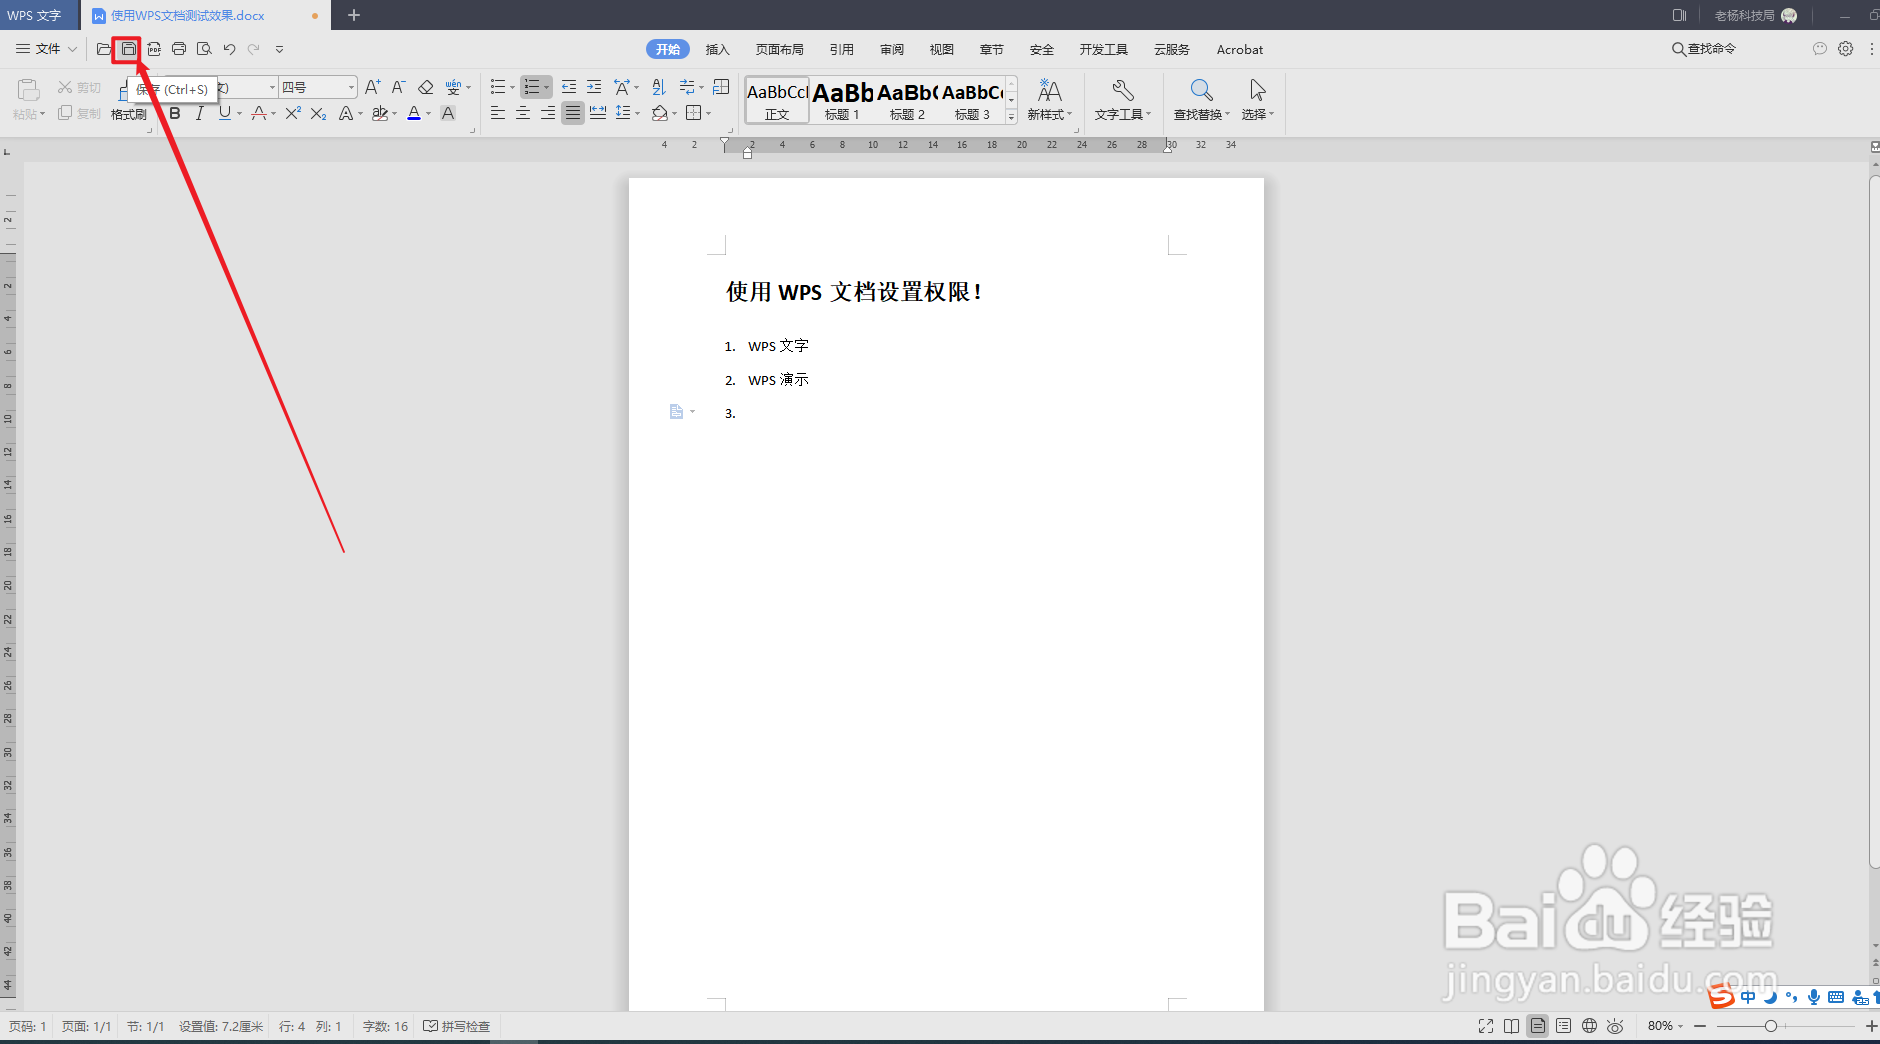The width and height of the screenshot is (1880, 1044).
Task: Center-align text icon
Action: pos(523,113)
